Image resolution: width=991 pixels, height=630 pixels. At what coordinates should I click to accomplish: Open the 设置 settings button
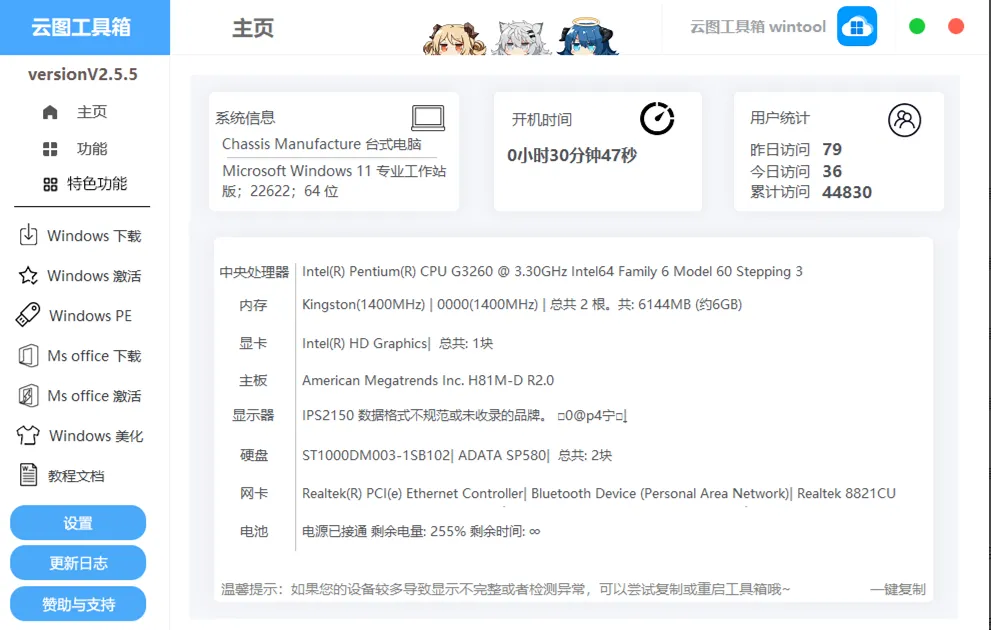click(77, 522)
